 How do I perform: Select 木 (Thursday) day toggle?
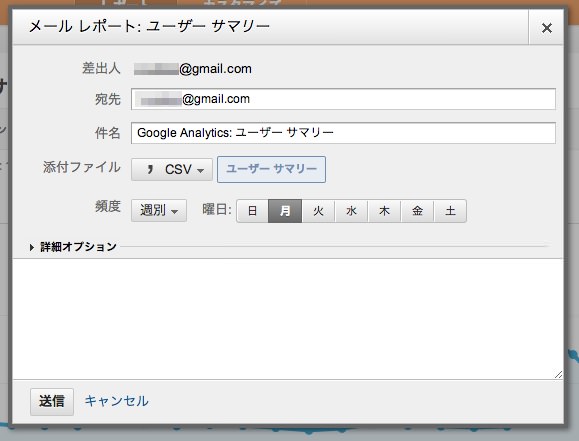[384, 211]
